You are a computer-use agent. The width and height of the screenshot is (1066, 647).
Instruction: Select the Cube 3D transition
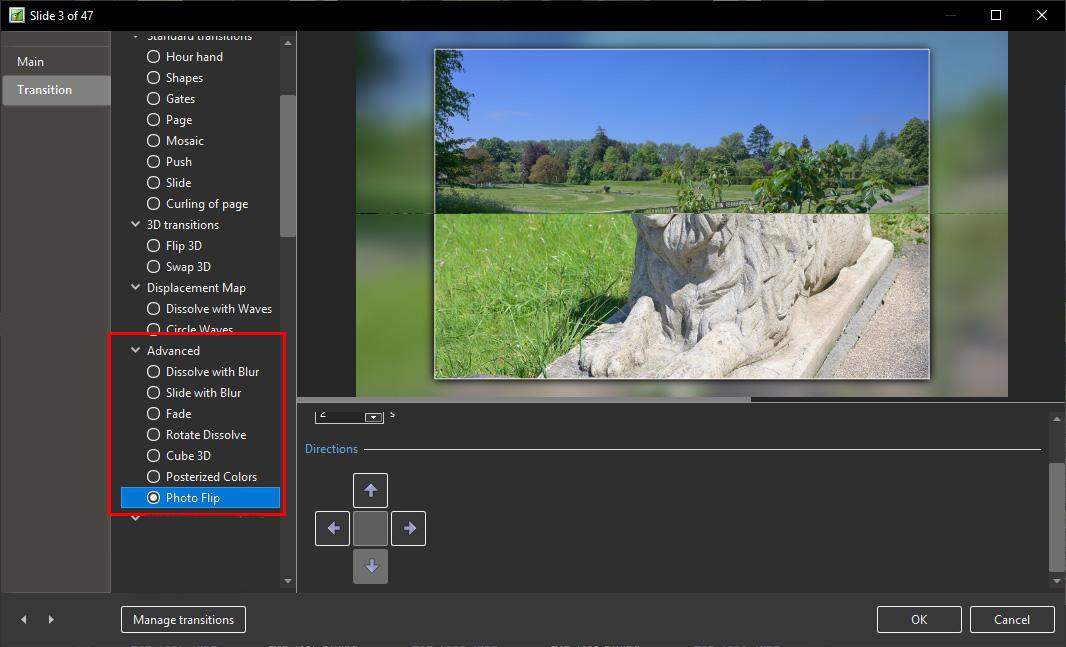tap(153, 456)
